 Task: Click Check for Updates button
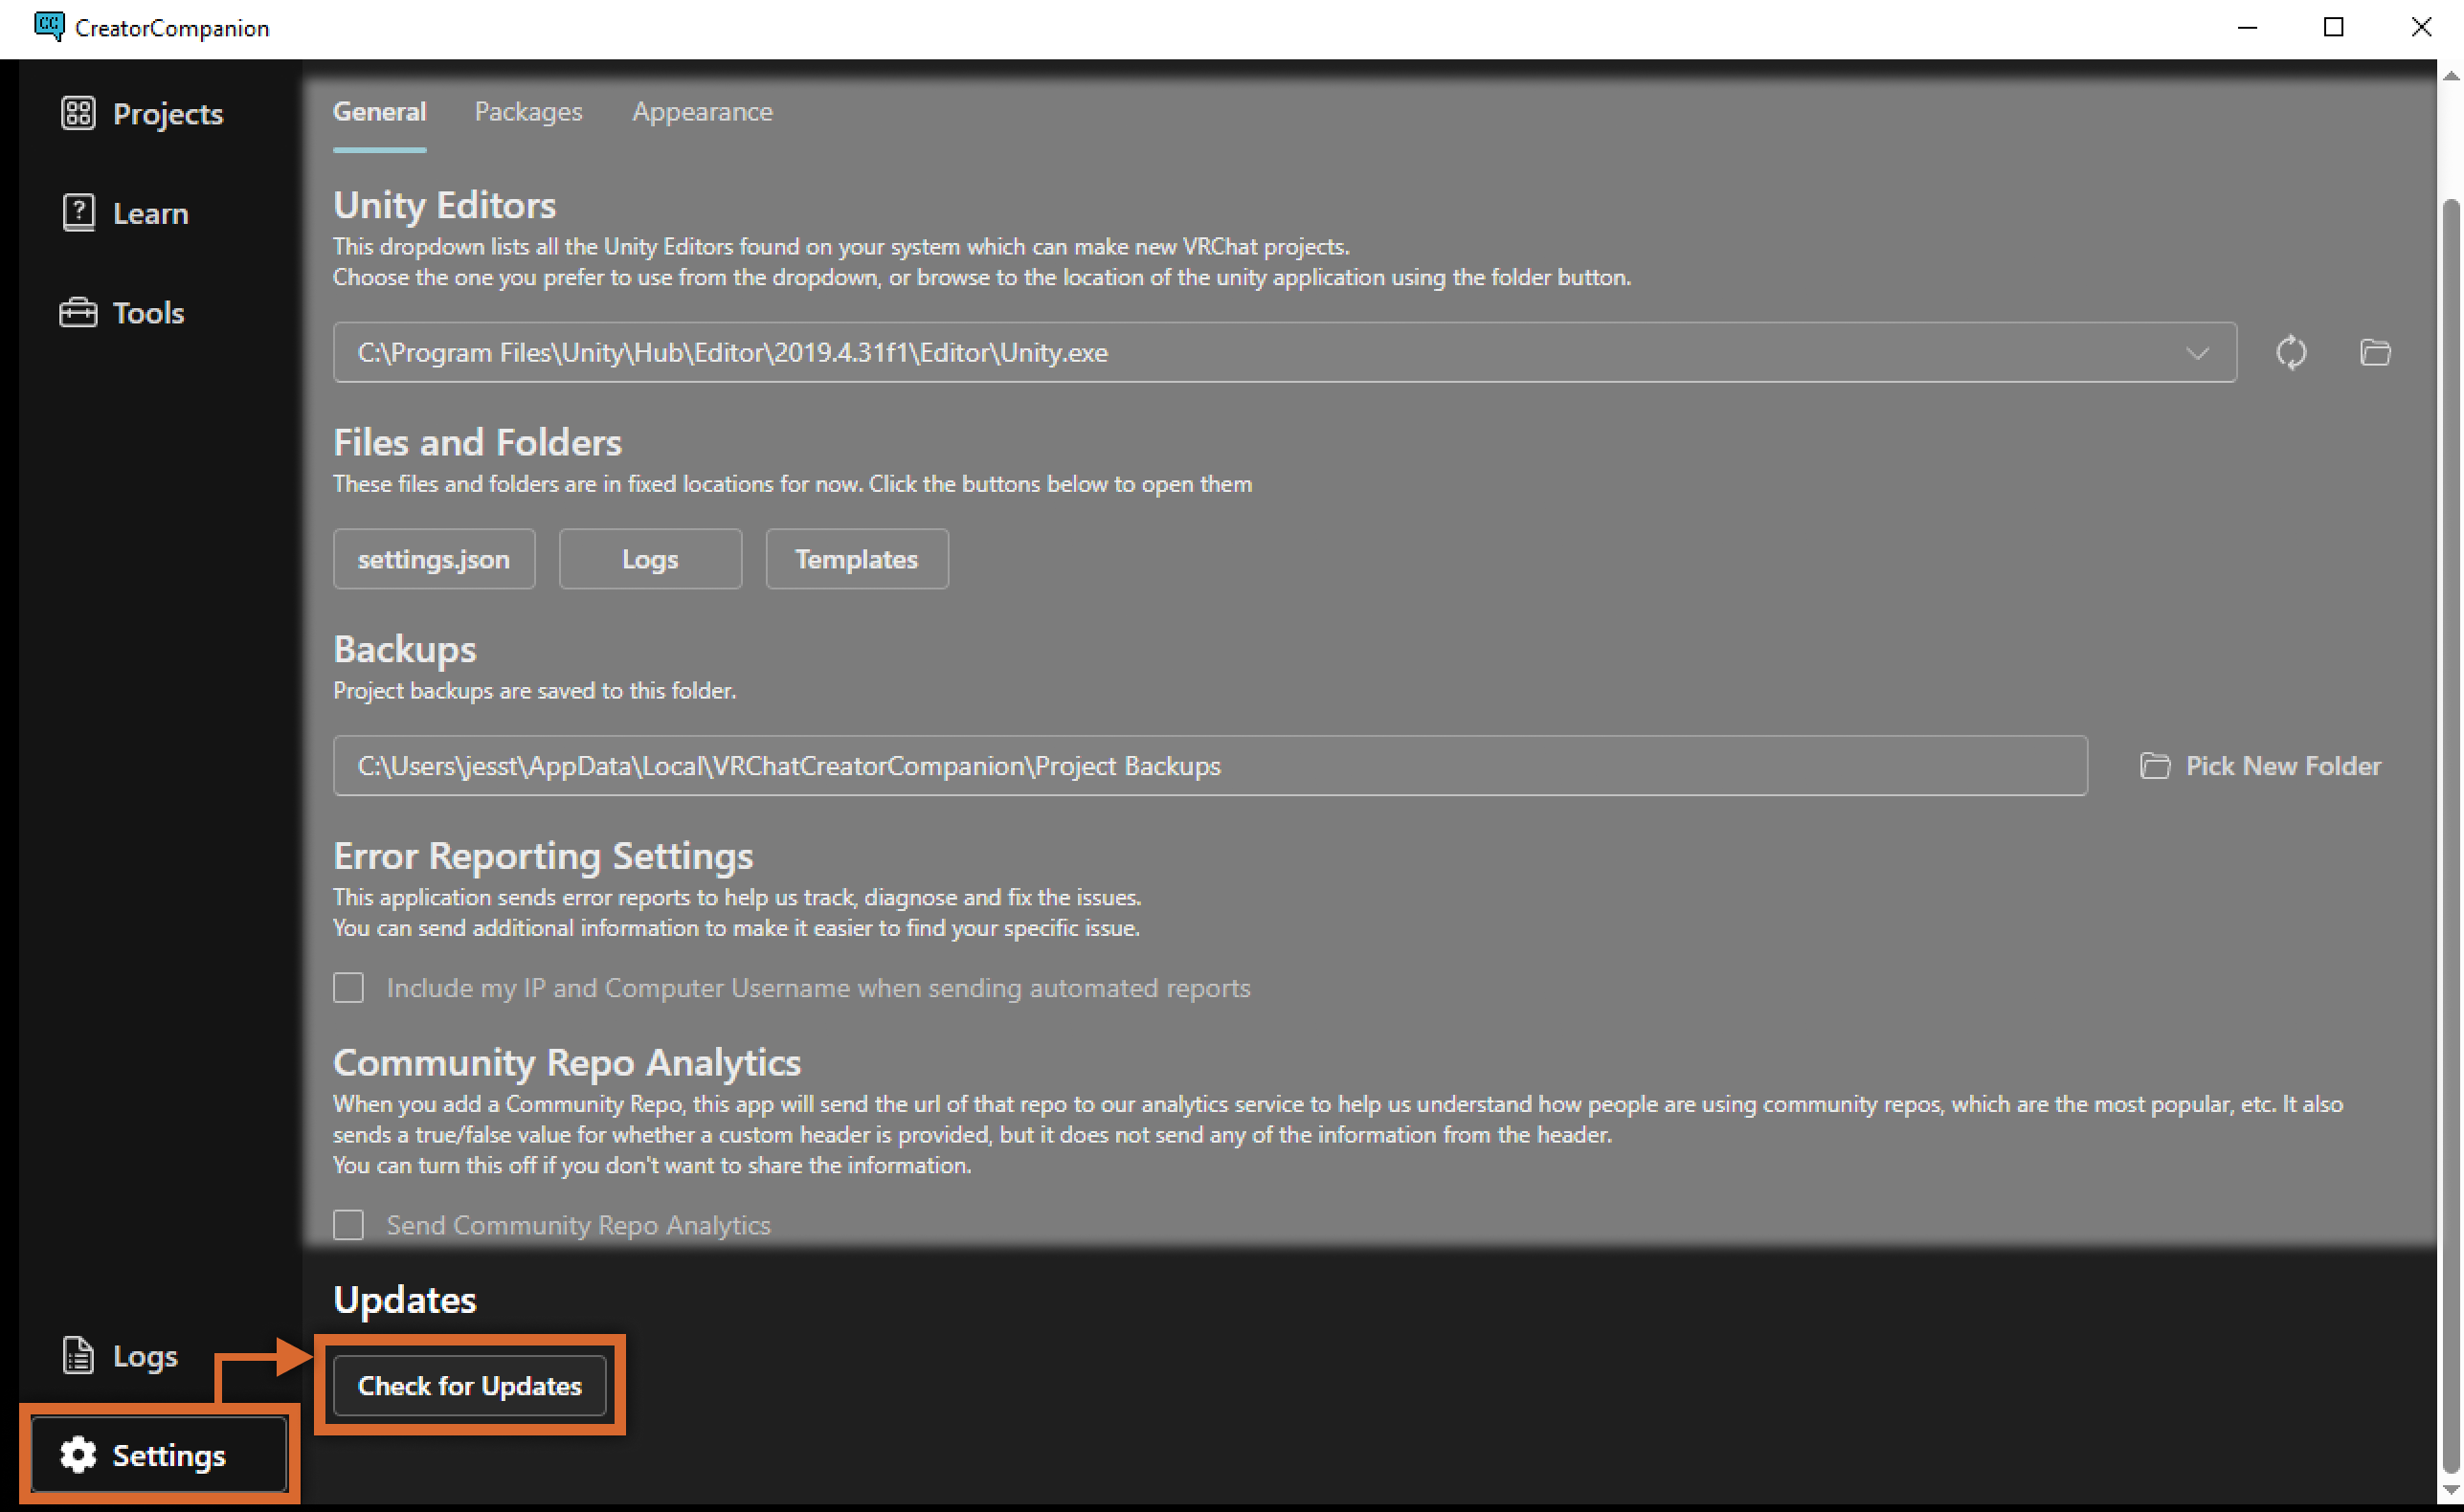tap(468, 1387)
